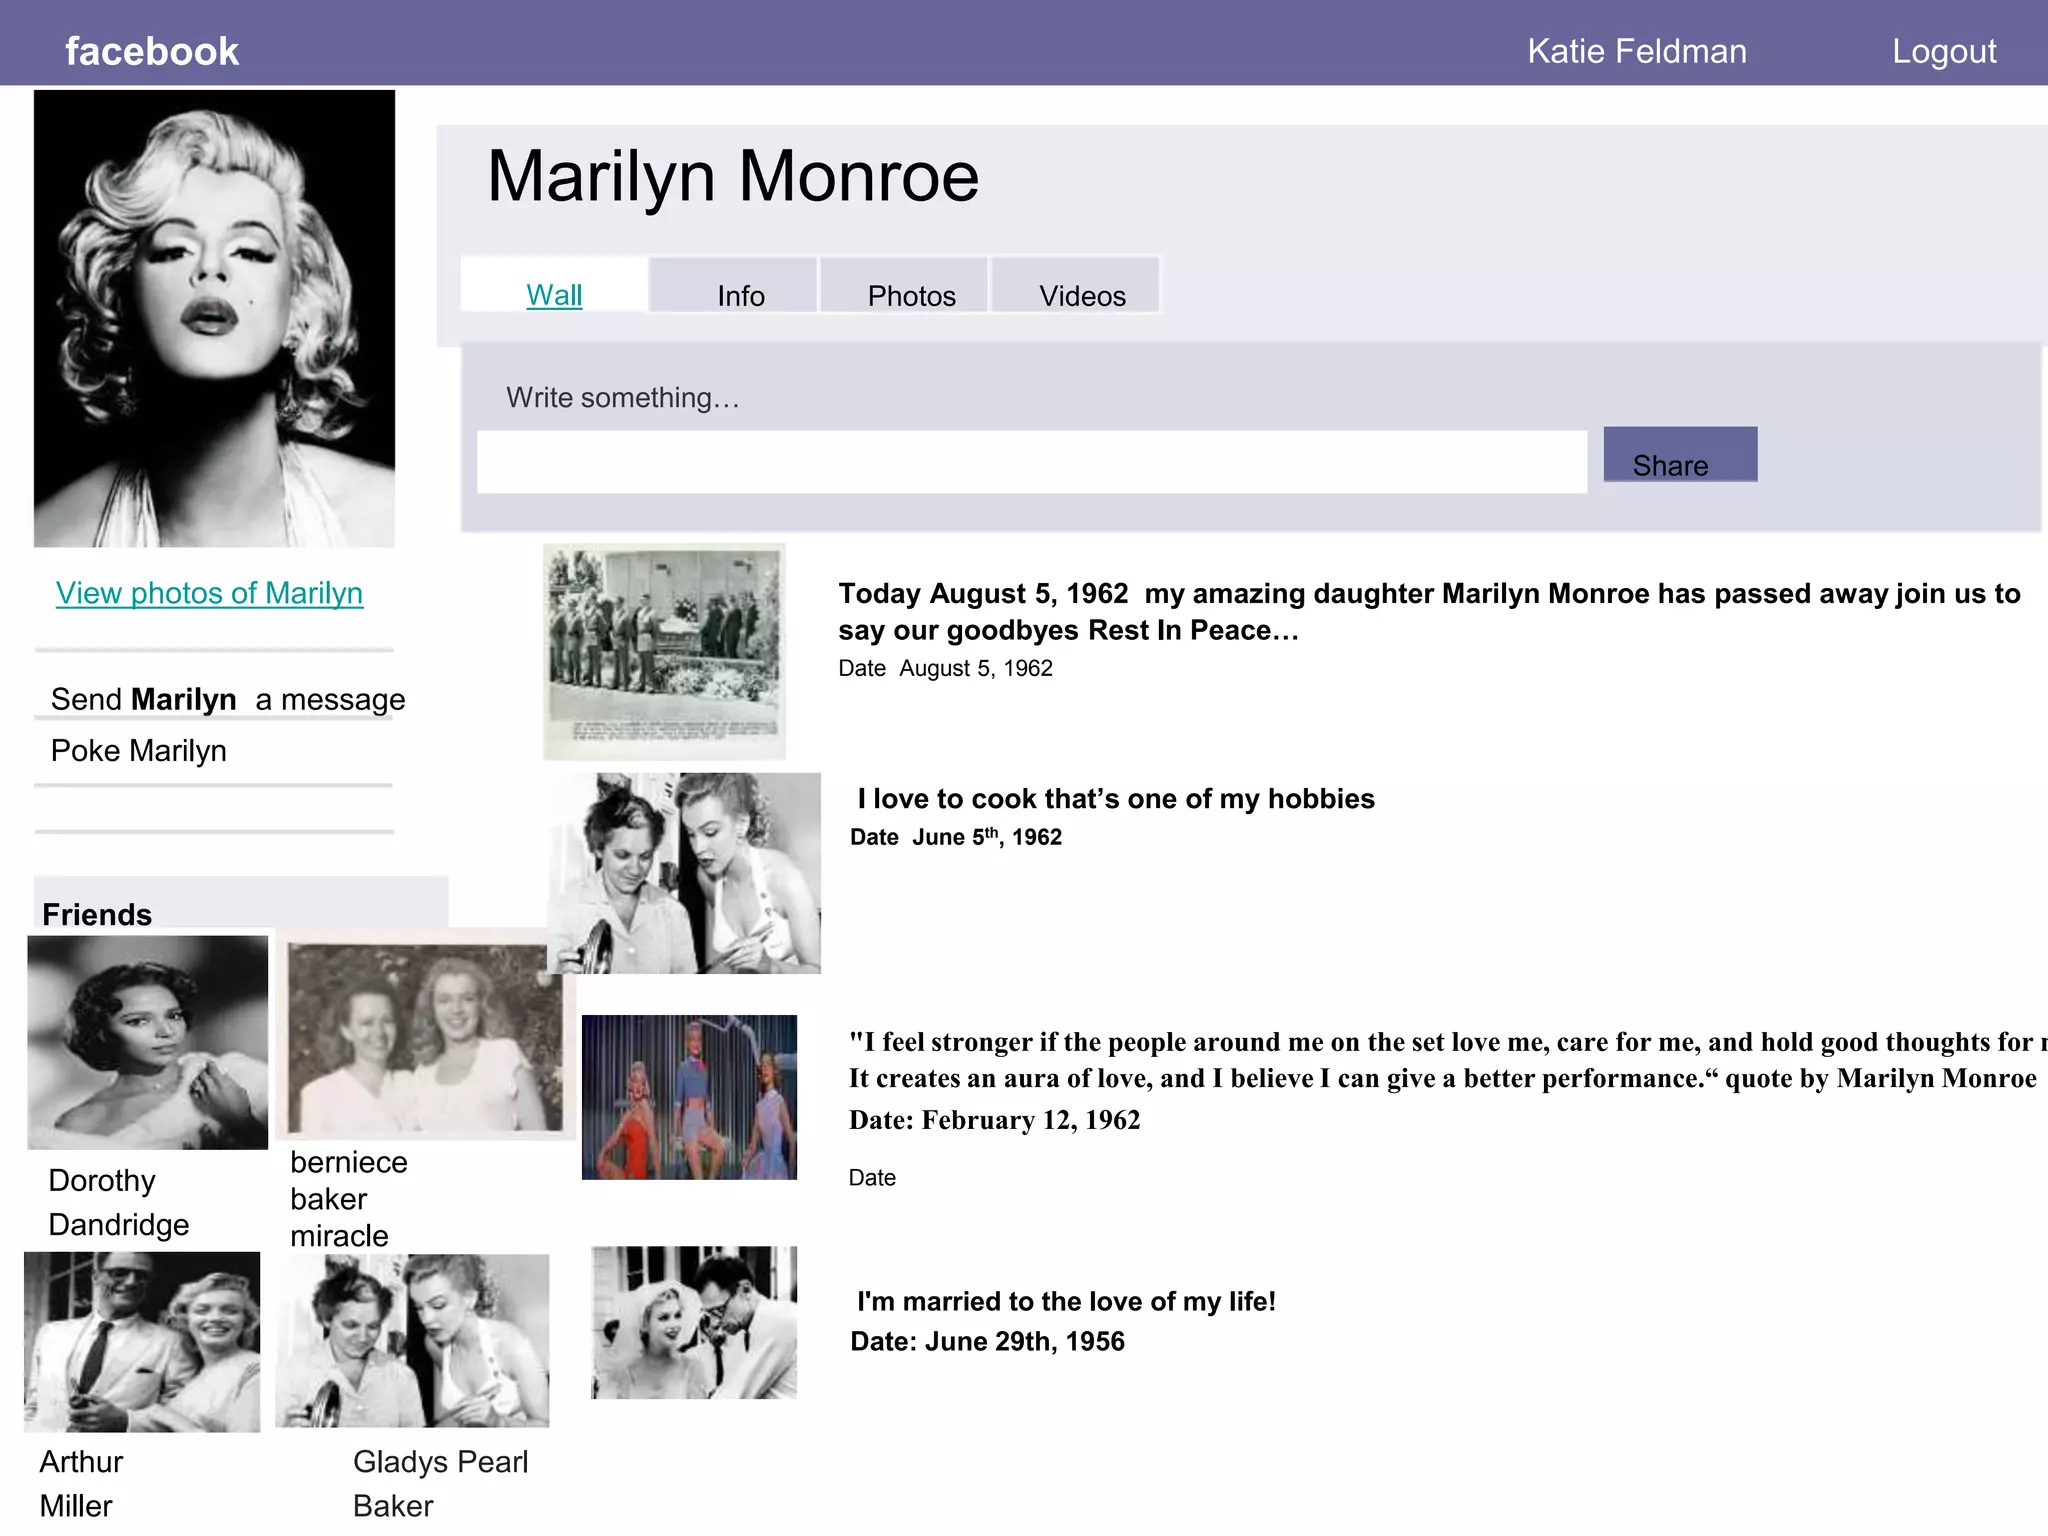Go to the Videos tab
This screenshot has width=2048, height=1536.
click(1082, 295)
